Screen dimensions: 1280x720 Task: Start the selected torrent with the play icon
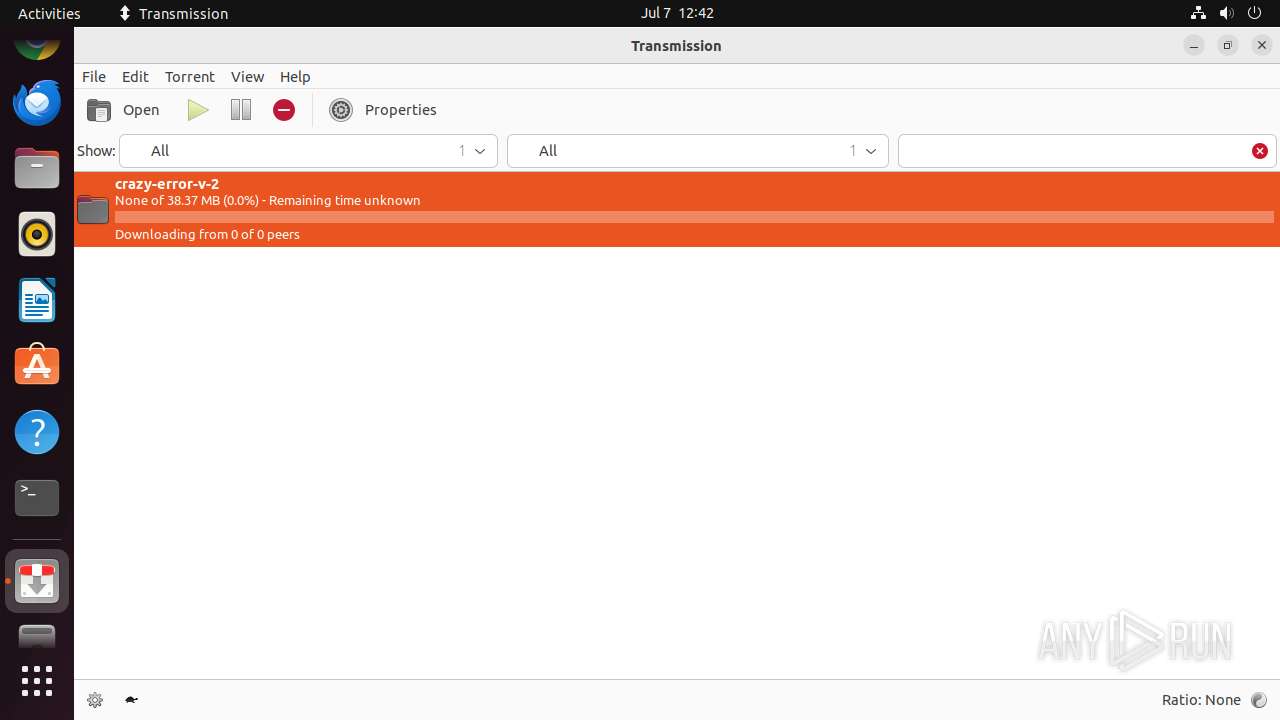click(198, 110)
